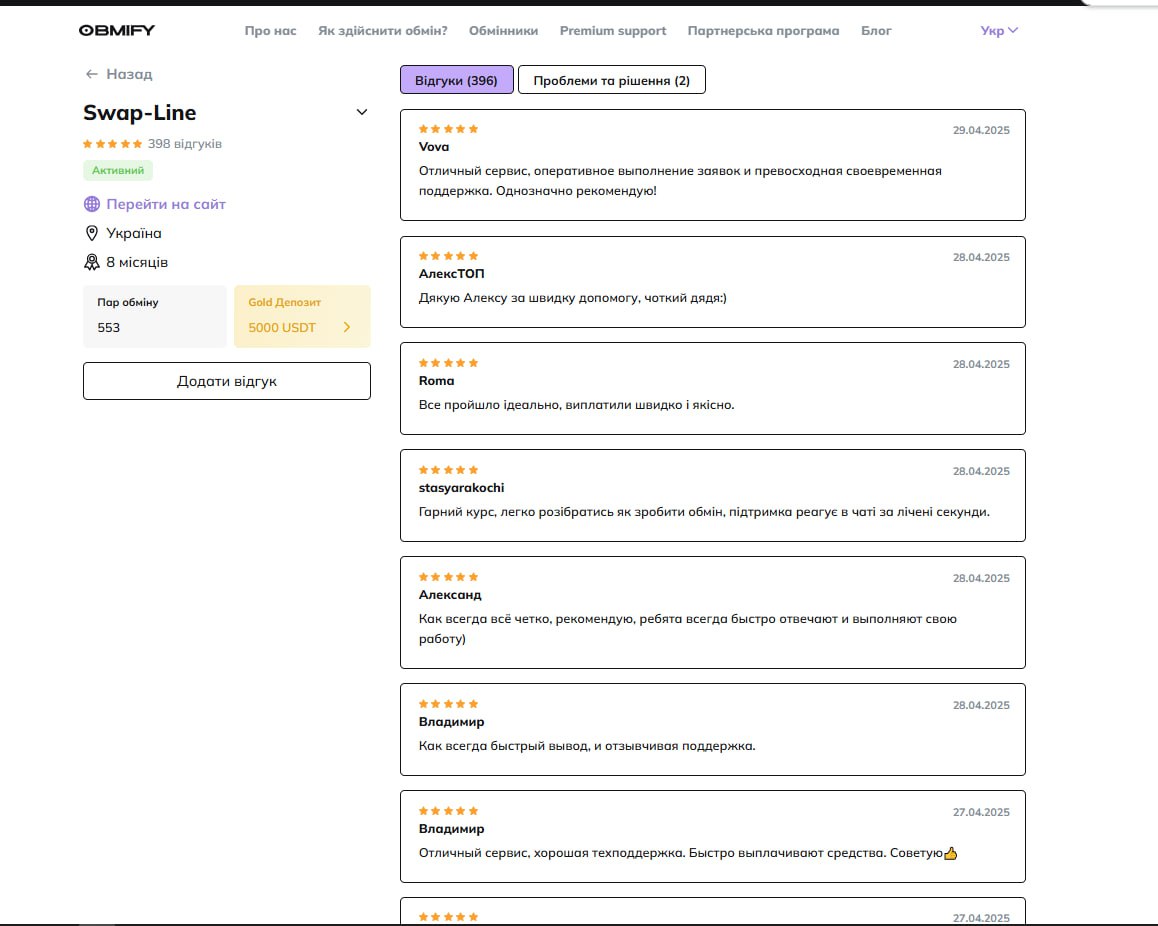Click the Активний status badge
The width and height of the screenshot is (1158, 926).
118,171
